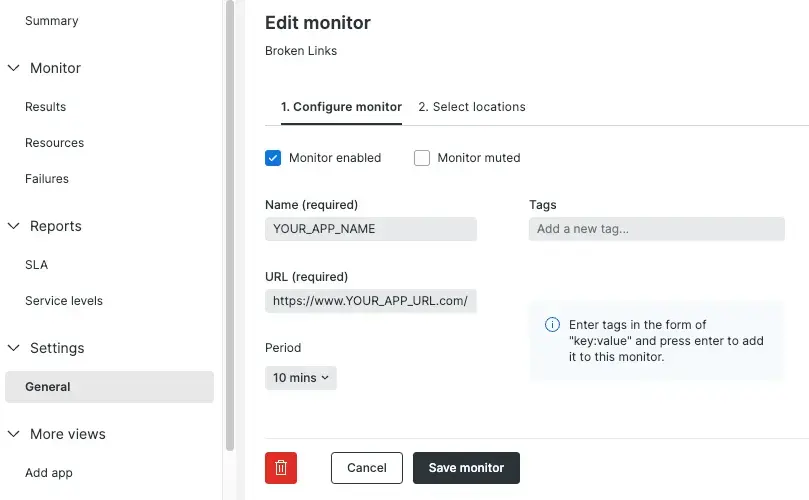Focus the URL input field
Image resolution: width=809 pixels, height=500 pixels.
coord(371,301)
